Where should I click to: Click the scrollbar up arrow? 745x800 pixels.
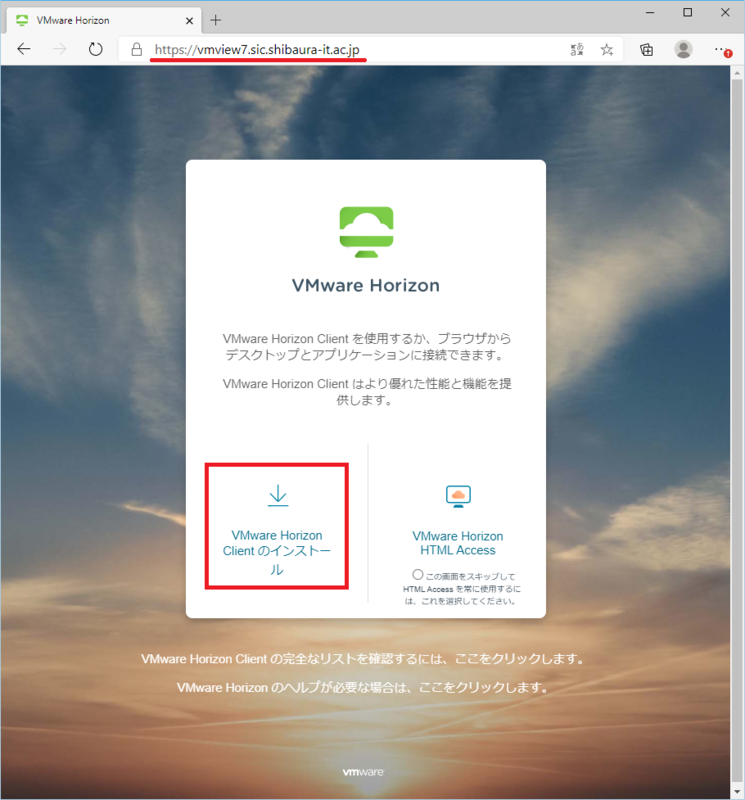click(x=737, y=73)
